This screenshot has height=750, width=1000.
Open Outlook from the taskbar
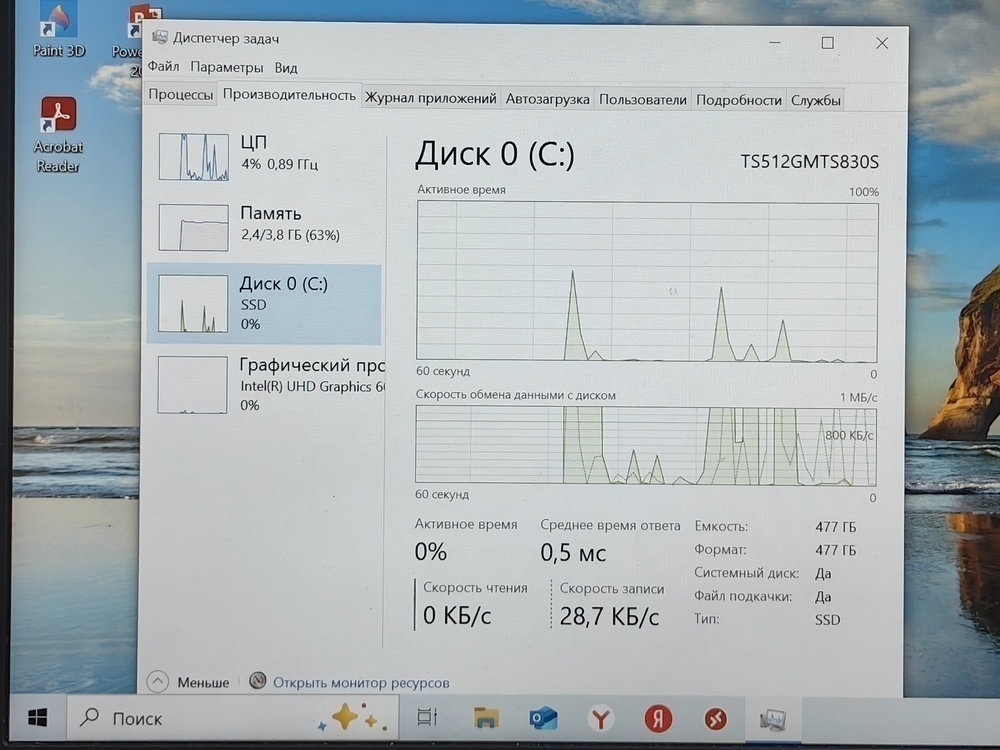pyautogui.click(x=541, y=718)
